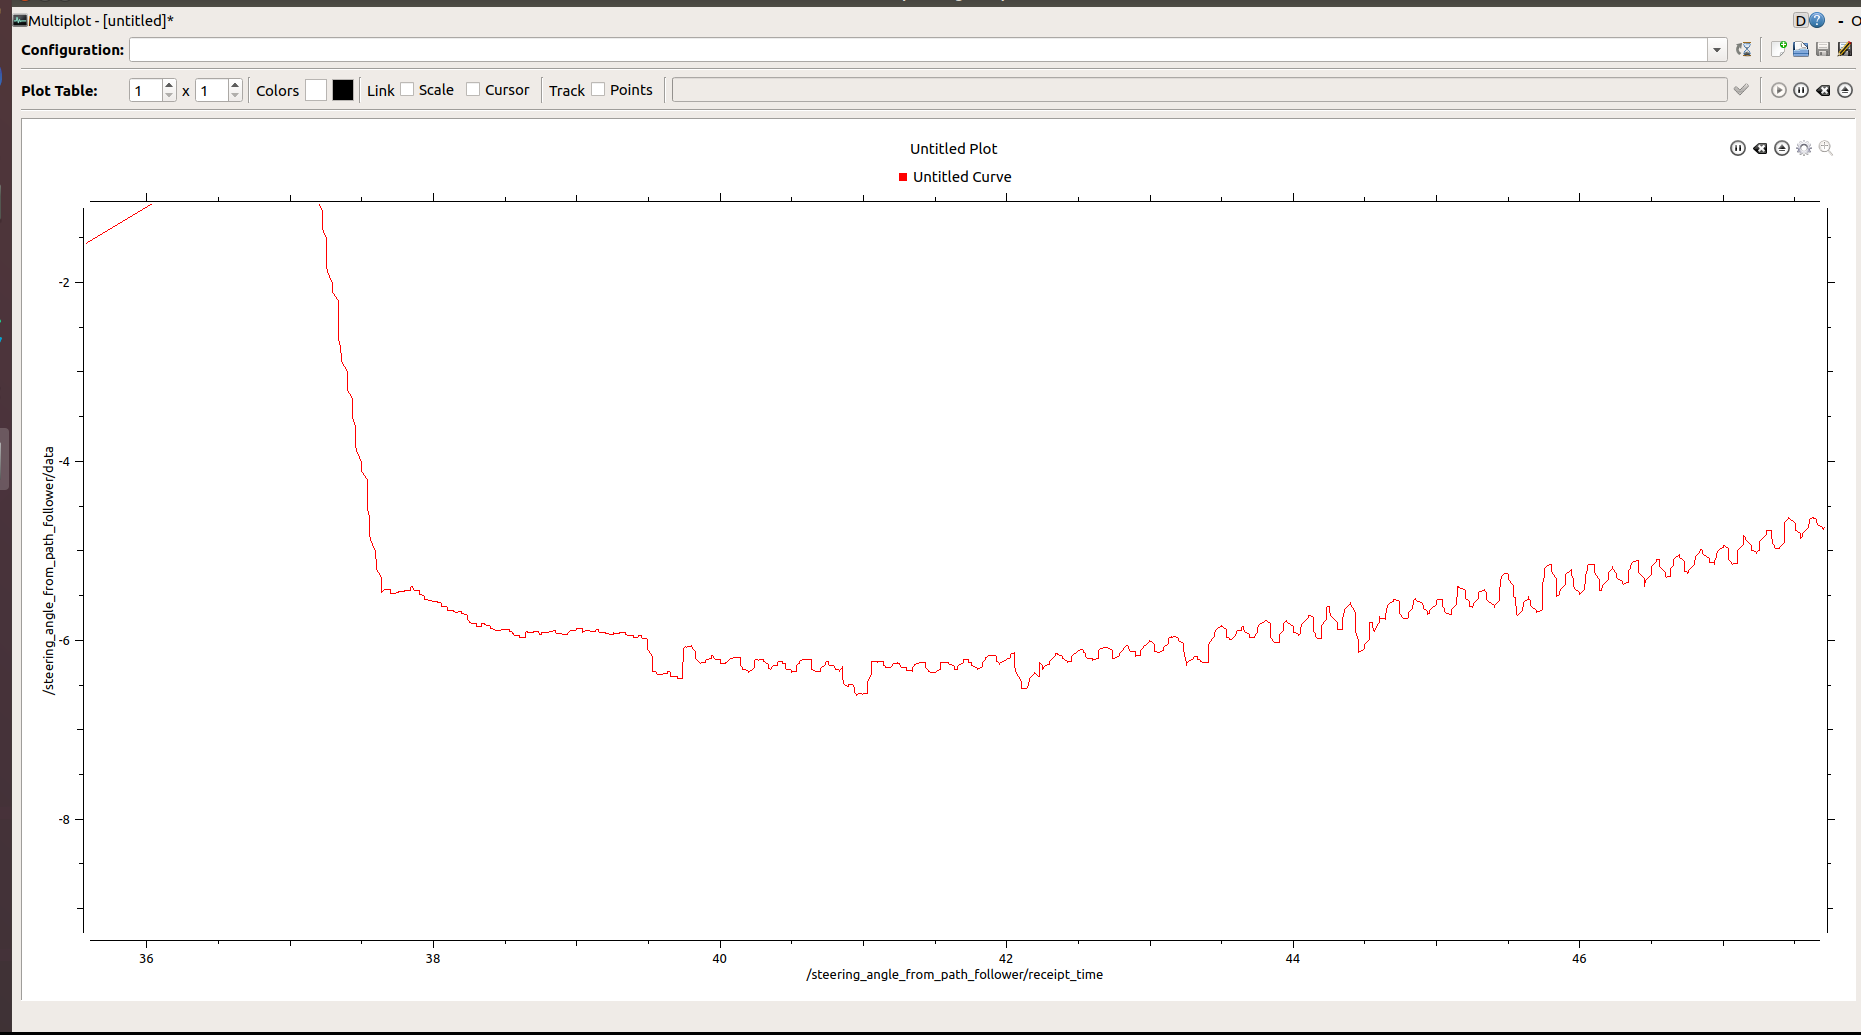The height and width of the screenshot is (1035, 1861).
Task: Open Untitled Plot settings gear
Action: coord(1804,148)
